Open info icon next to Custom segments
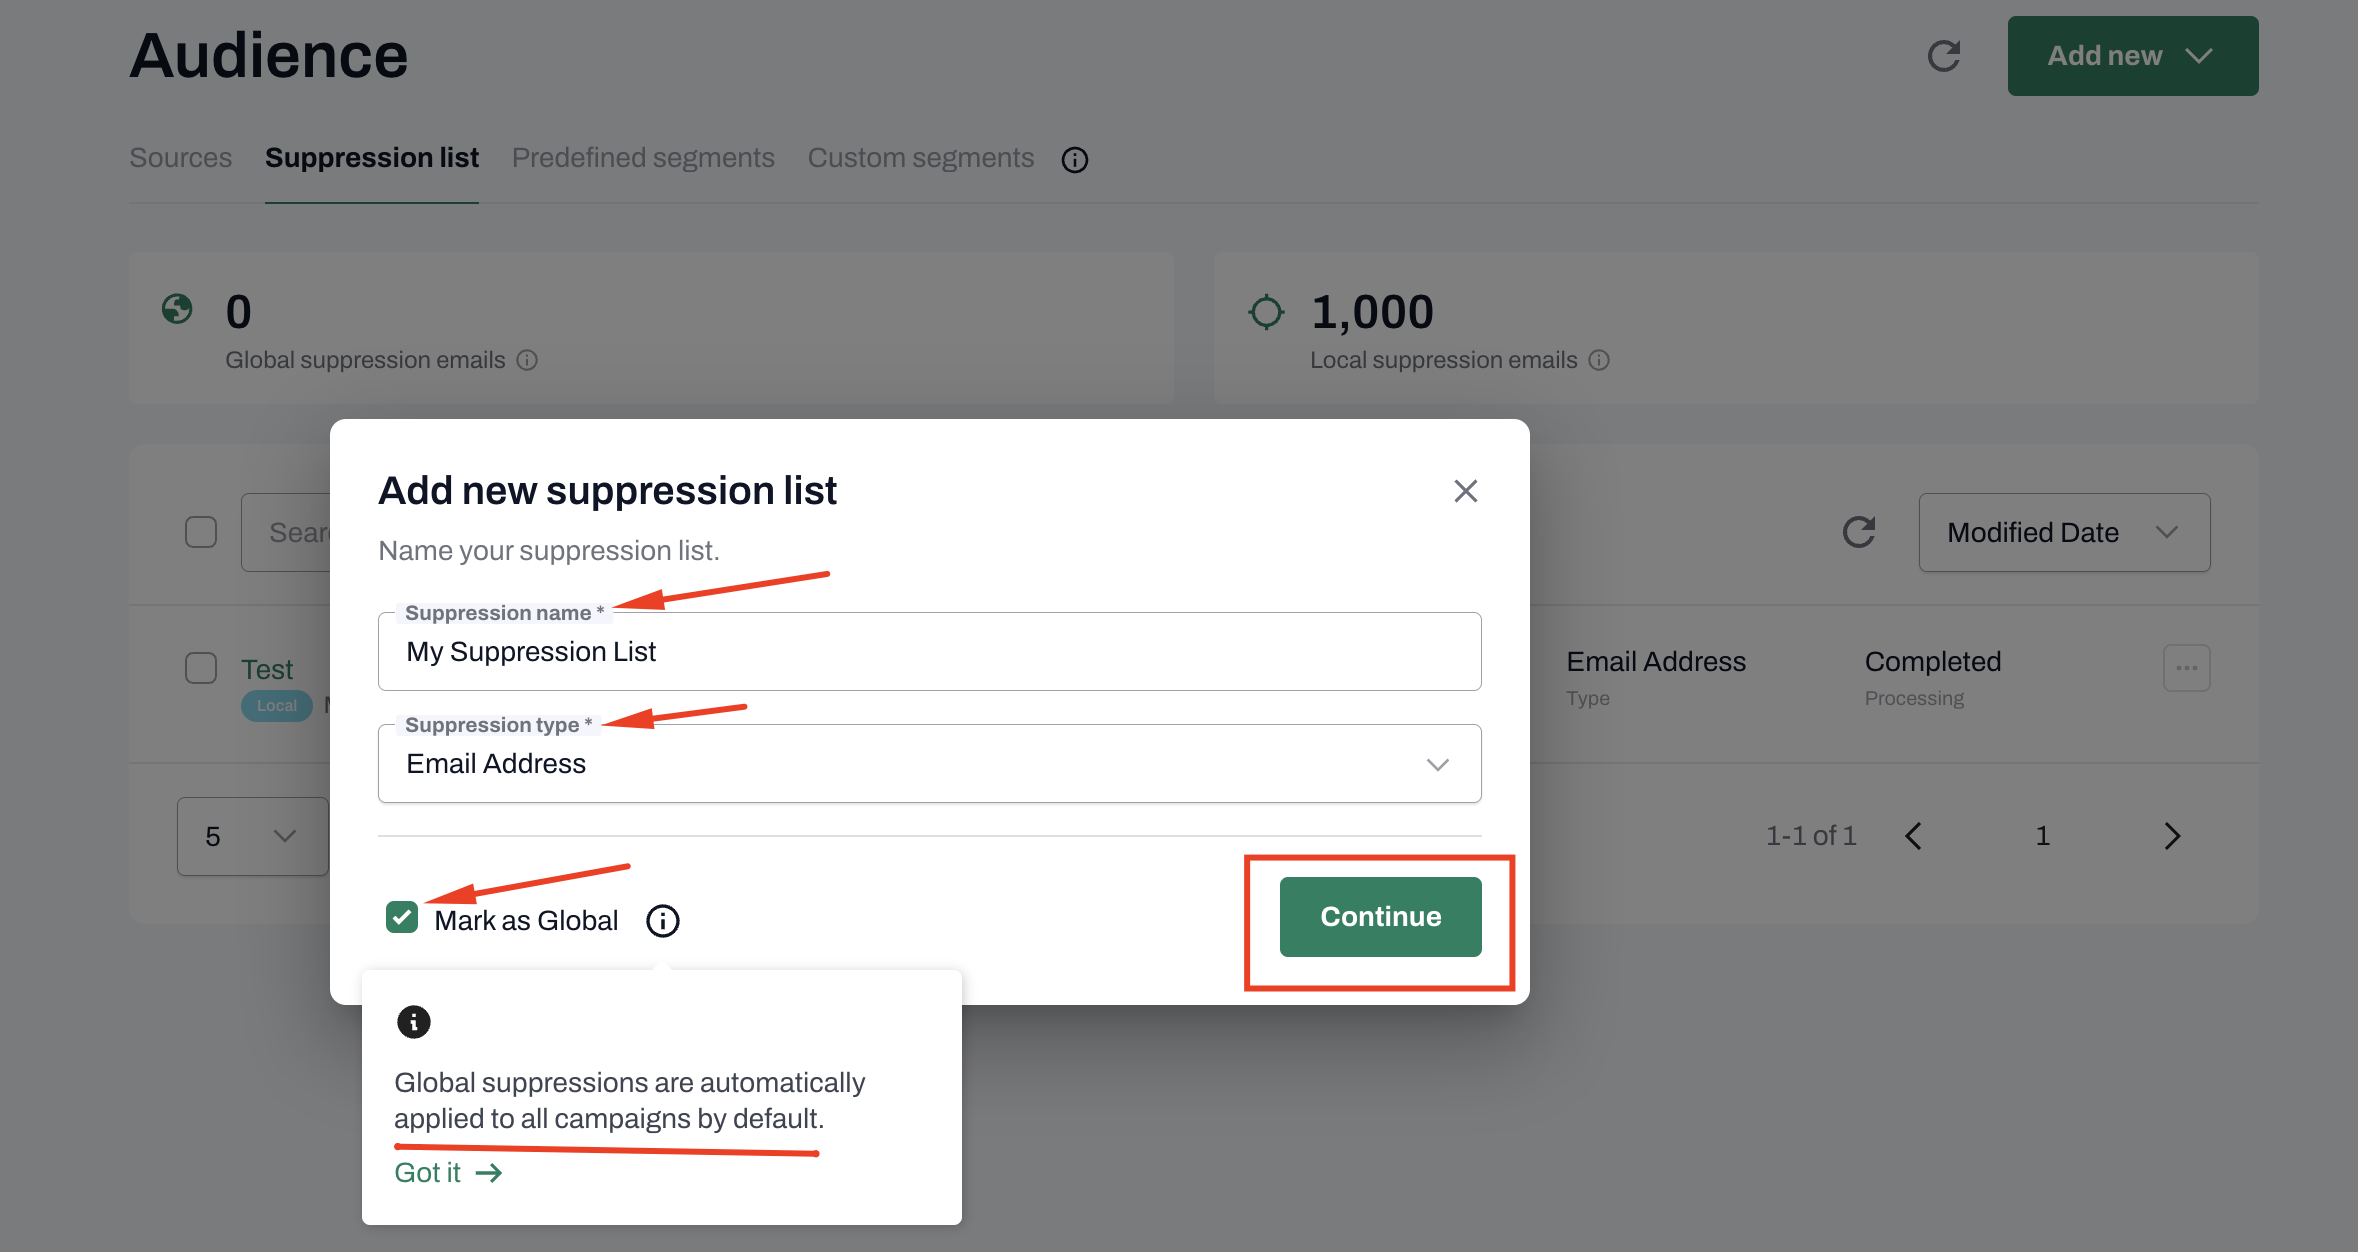 [1075, 160]
